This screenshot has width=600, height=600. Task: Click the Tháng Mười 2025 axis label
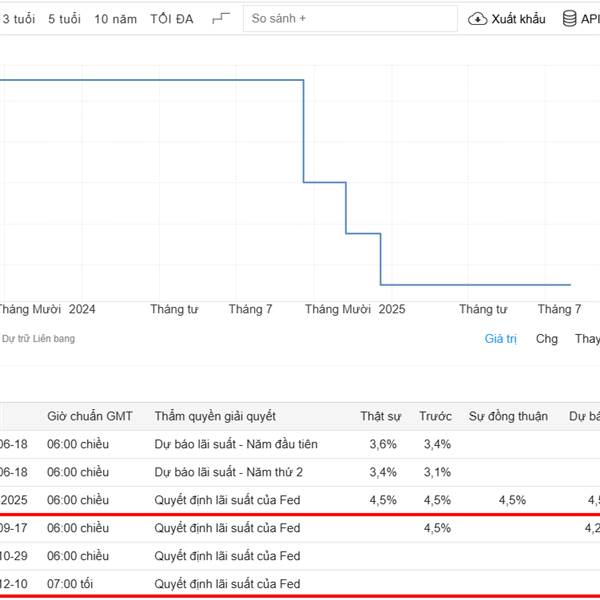(x=355, y=309)
